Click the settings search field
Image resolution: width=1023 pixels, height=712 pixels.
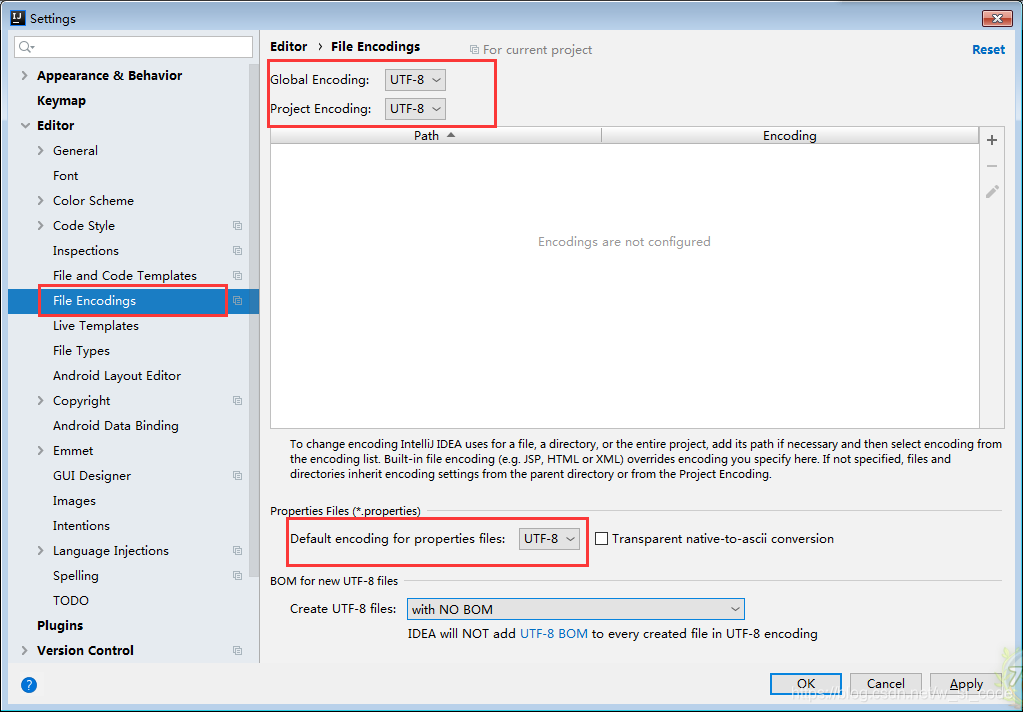(x=134, y=47)
